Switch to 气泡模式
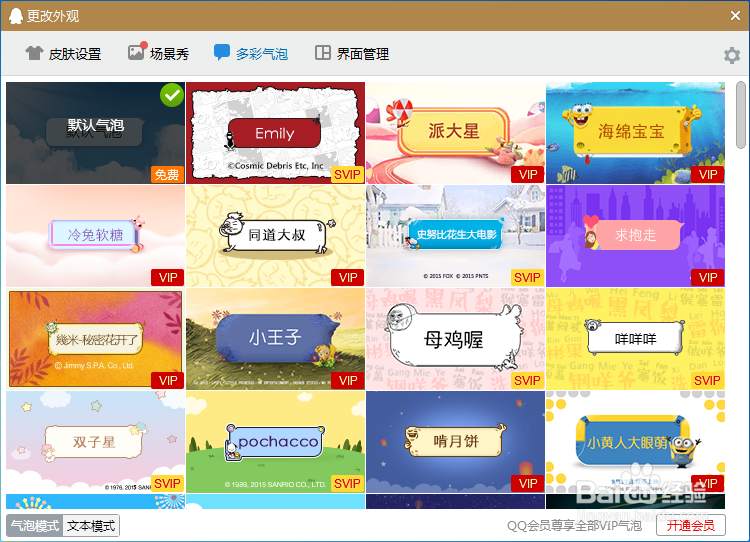 coord(34,526)
